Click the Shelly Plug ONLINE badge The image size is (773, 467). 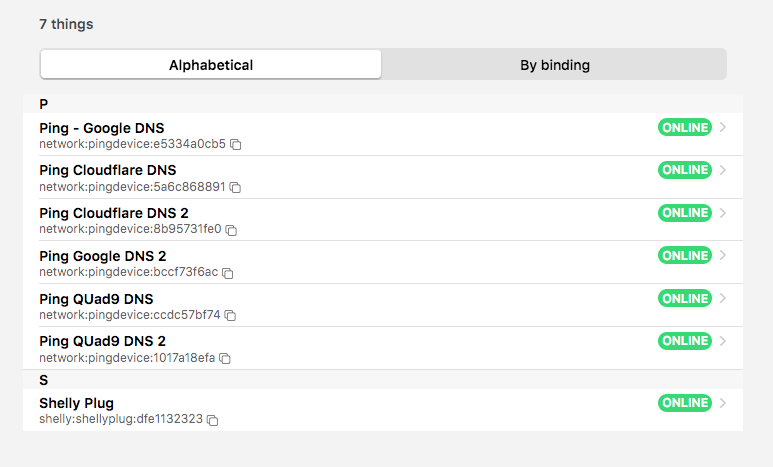pos(684,403)
